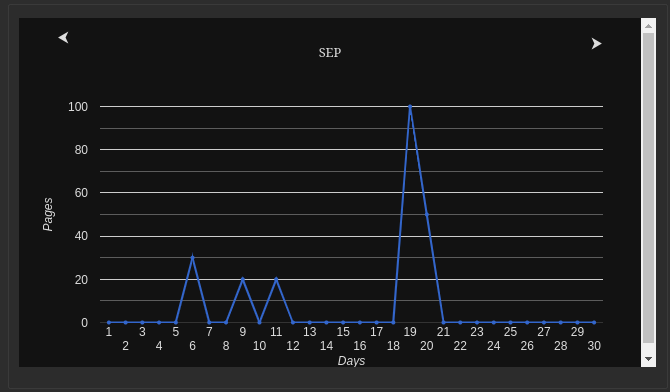Screen dimensions: 670x392
Task: Click the scrollbar down arrow
Action: point(648,359)
